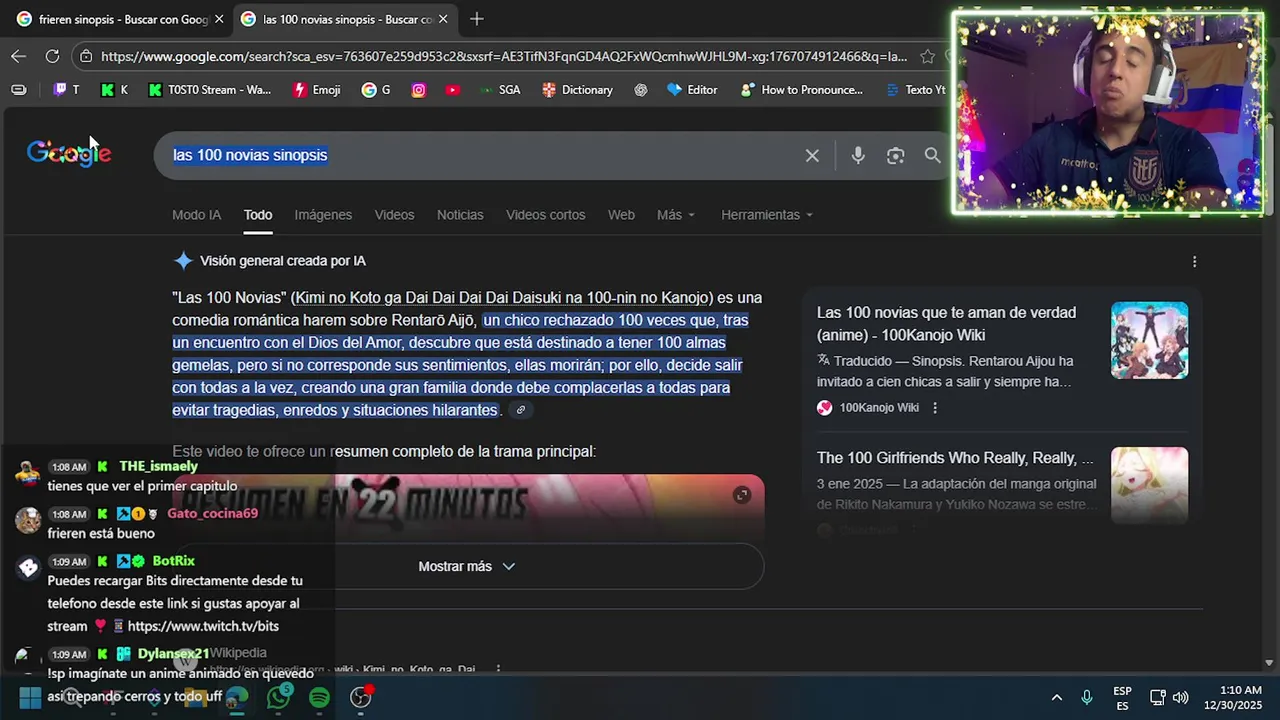Select the 'Todo' results tab
The height and width of the screenshot is (720, 1280).
tap(258, 215)
